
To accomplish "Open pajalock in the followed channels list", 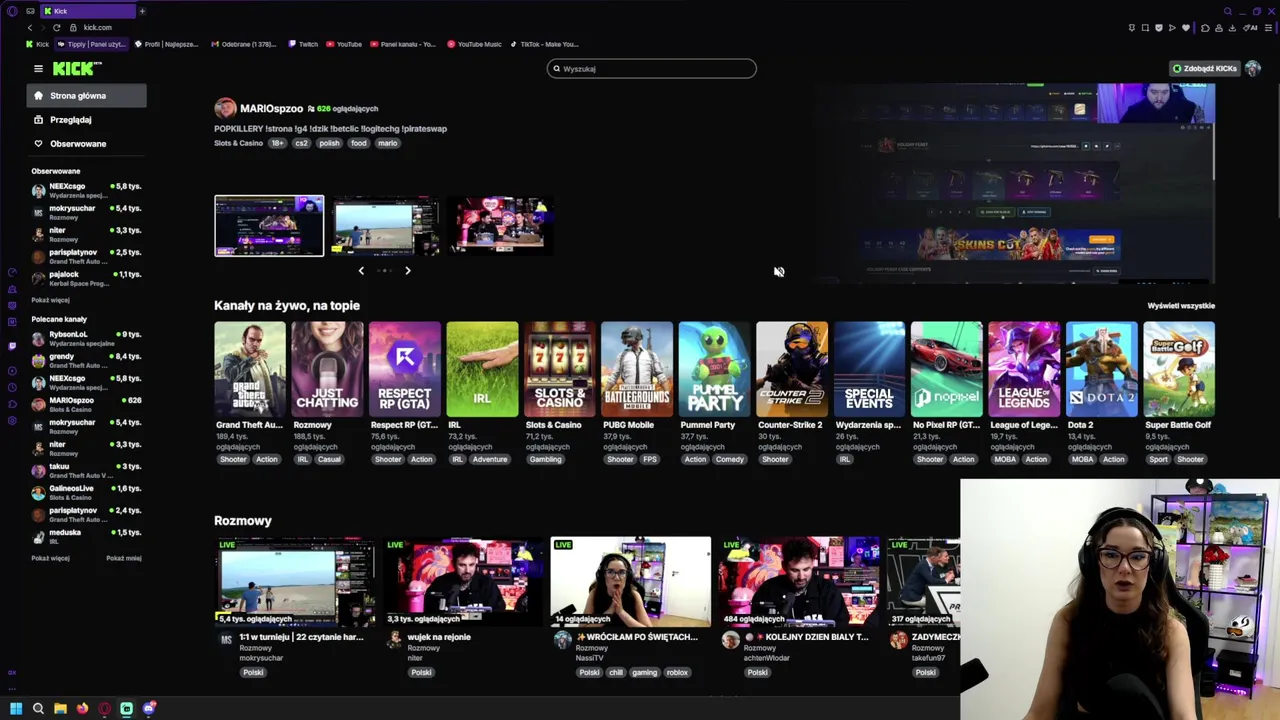I will tap(86, 278).
